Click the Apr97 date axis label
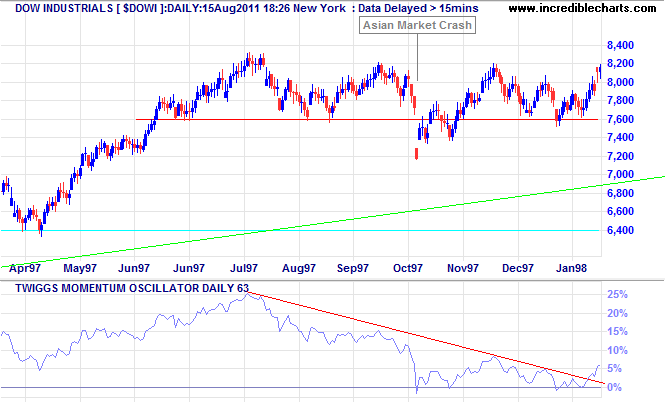This screenshot has width=665, height=405. click(25, 268)
